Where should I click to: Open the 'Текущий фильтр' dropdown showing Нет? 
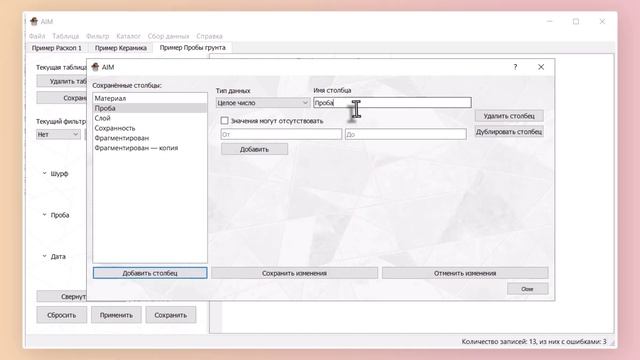point(58,134)
